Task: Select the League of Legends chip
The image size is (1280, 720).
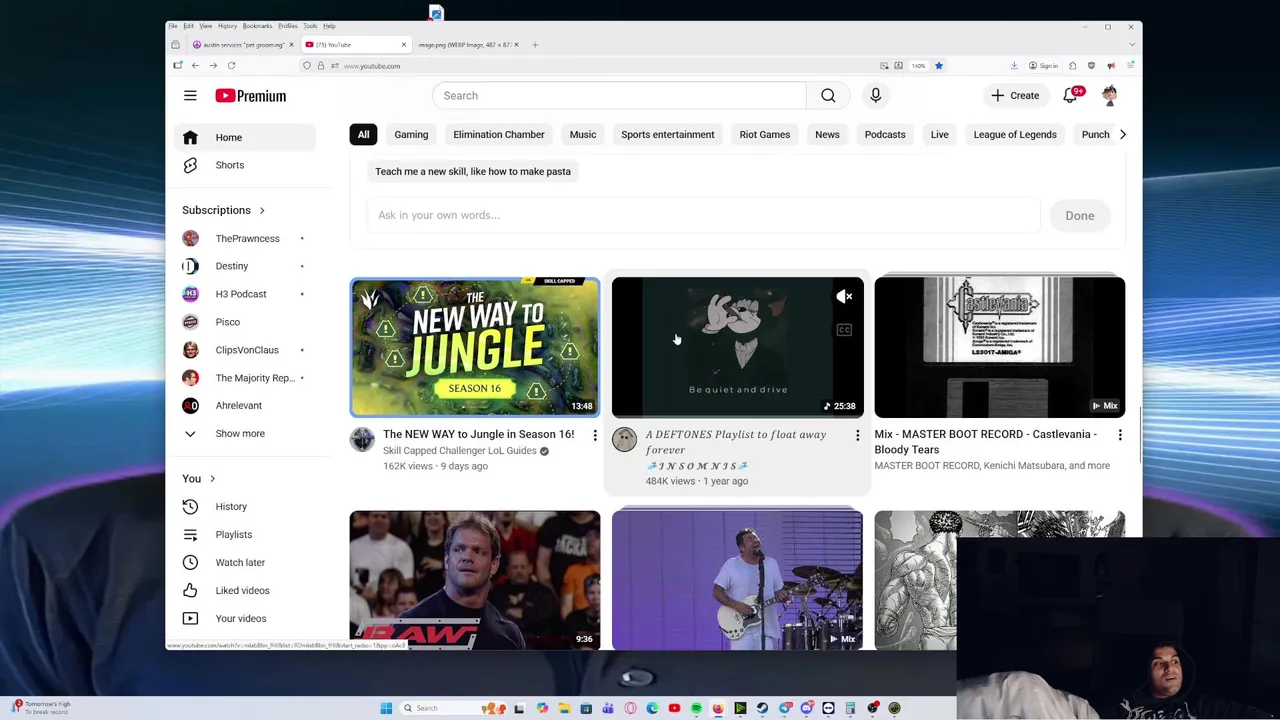Action: click(1015, 134)
